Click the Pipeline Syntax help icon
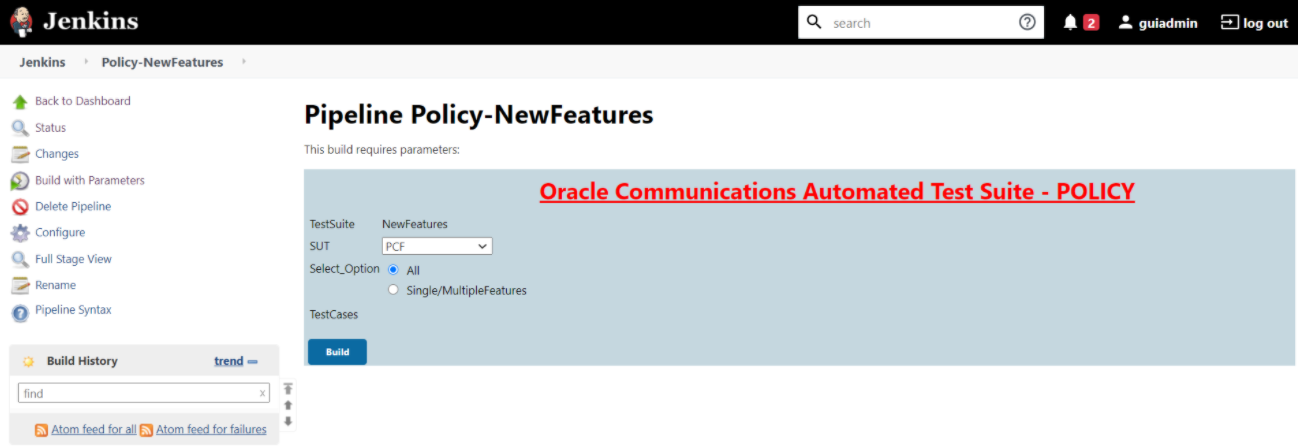This screenshot has width=1302, height=446. pyautogui.click(x=20, y=312)
